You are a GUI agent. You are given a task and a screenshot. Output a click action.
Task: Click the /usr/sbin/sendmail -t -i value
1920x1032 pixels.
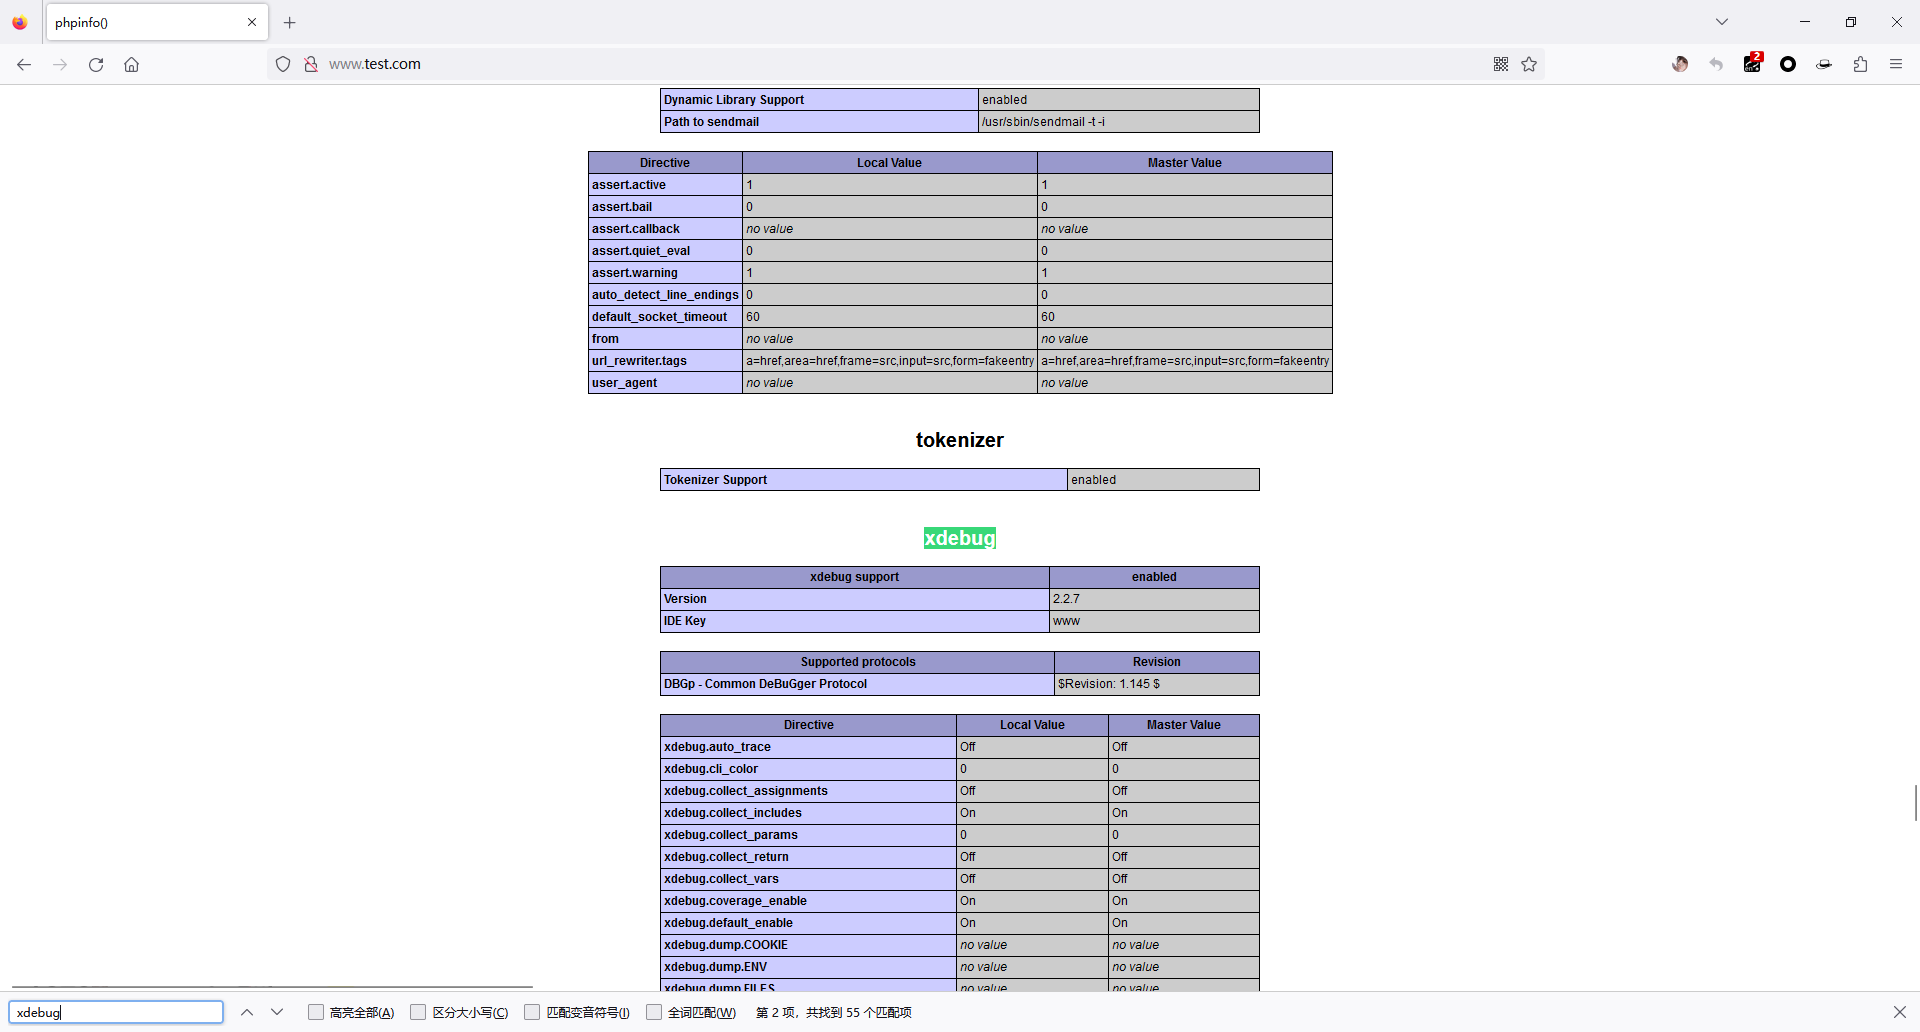pyautogui.click(x=1043, y=122)
